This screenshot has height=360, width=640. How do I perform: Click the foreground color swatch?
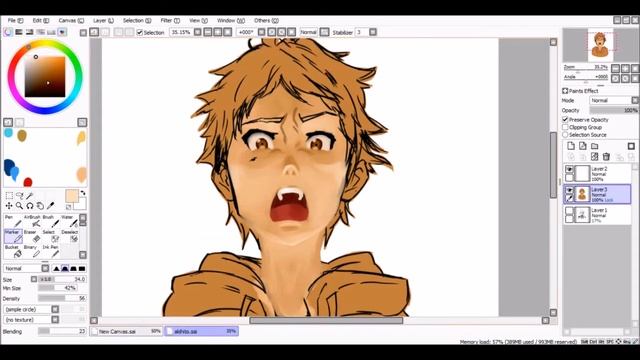click(x=71, y=196)
